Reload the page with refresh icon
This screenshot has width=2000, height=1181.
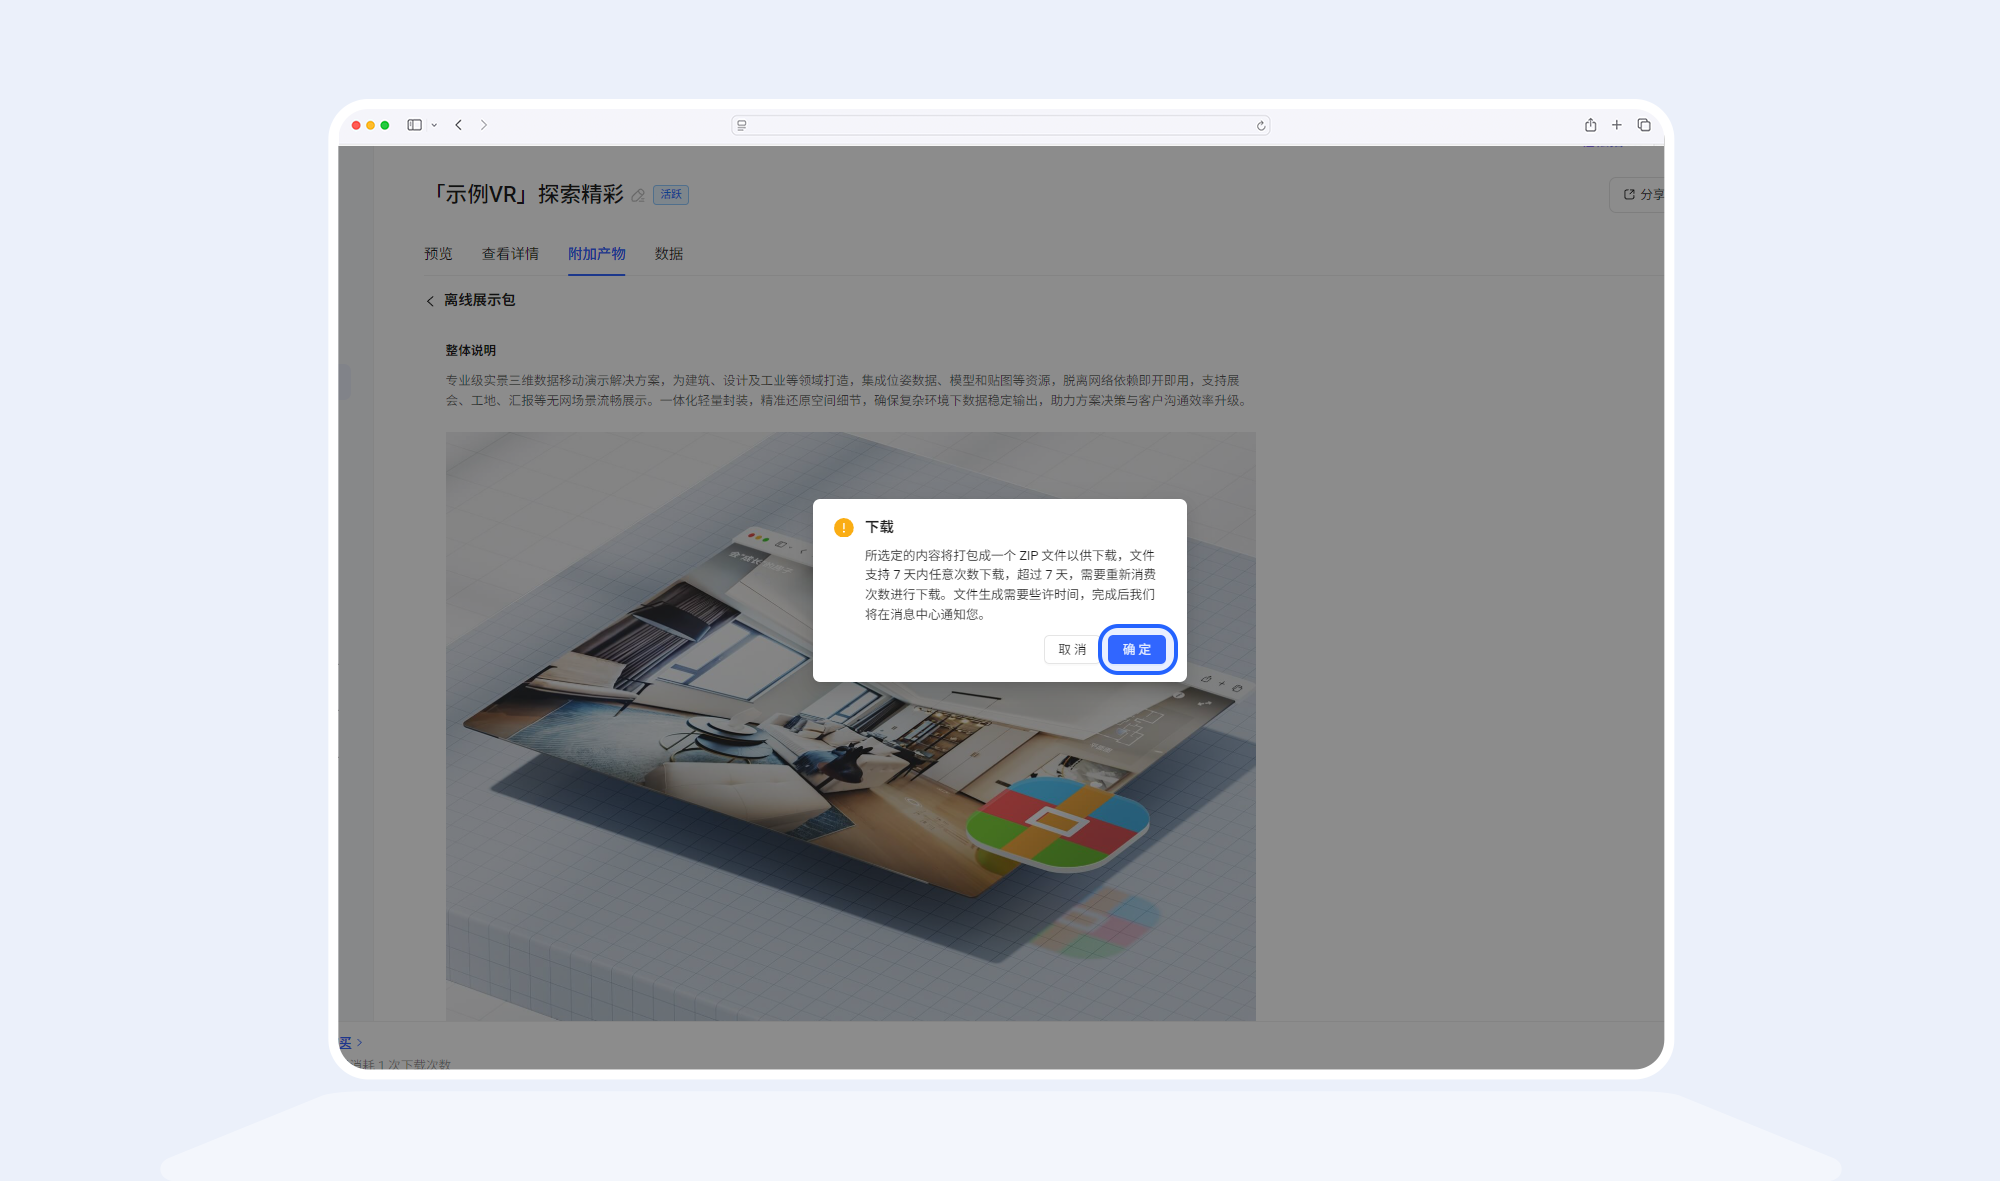1261,125
